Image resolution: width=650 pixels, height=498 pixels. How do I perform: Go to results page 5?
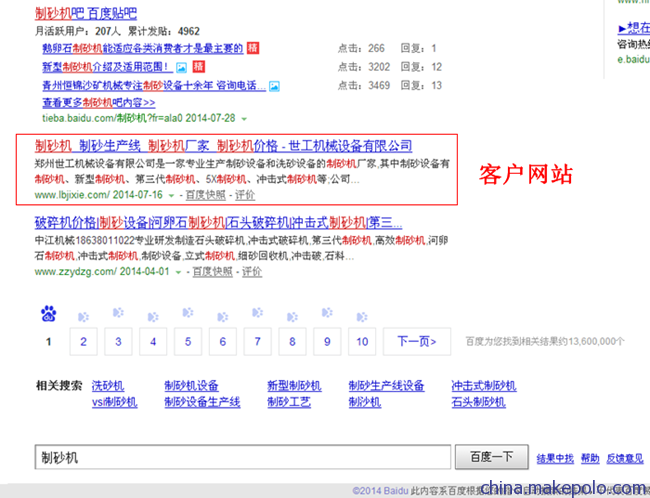point(188,342)
